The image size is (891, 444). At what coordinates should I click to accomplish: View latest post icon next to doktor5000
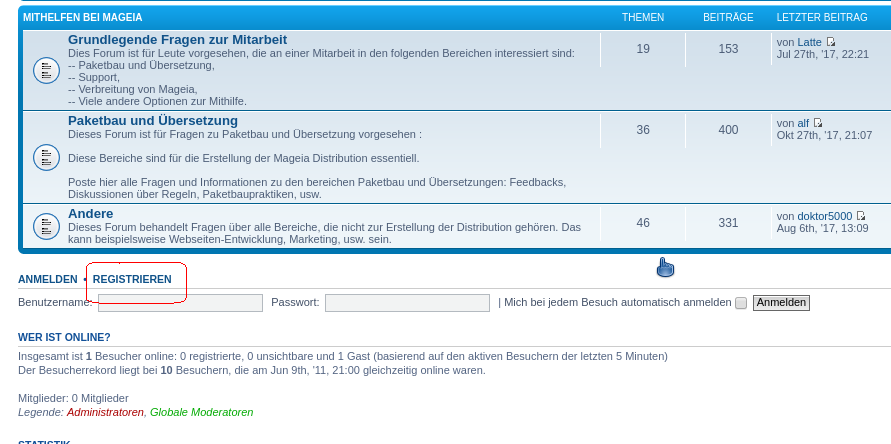pos(861,216)
